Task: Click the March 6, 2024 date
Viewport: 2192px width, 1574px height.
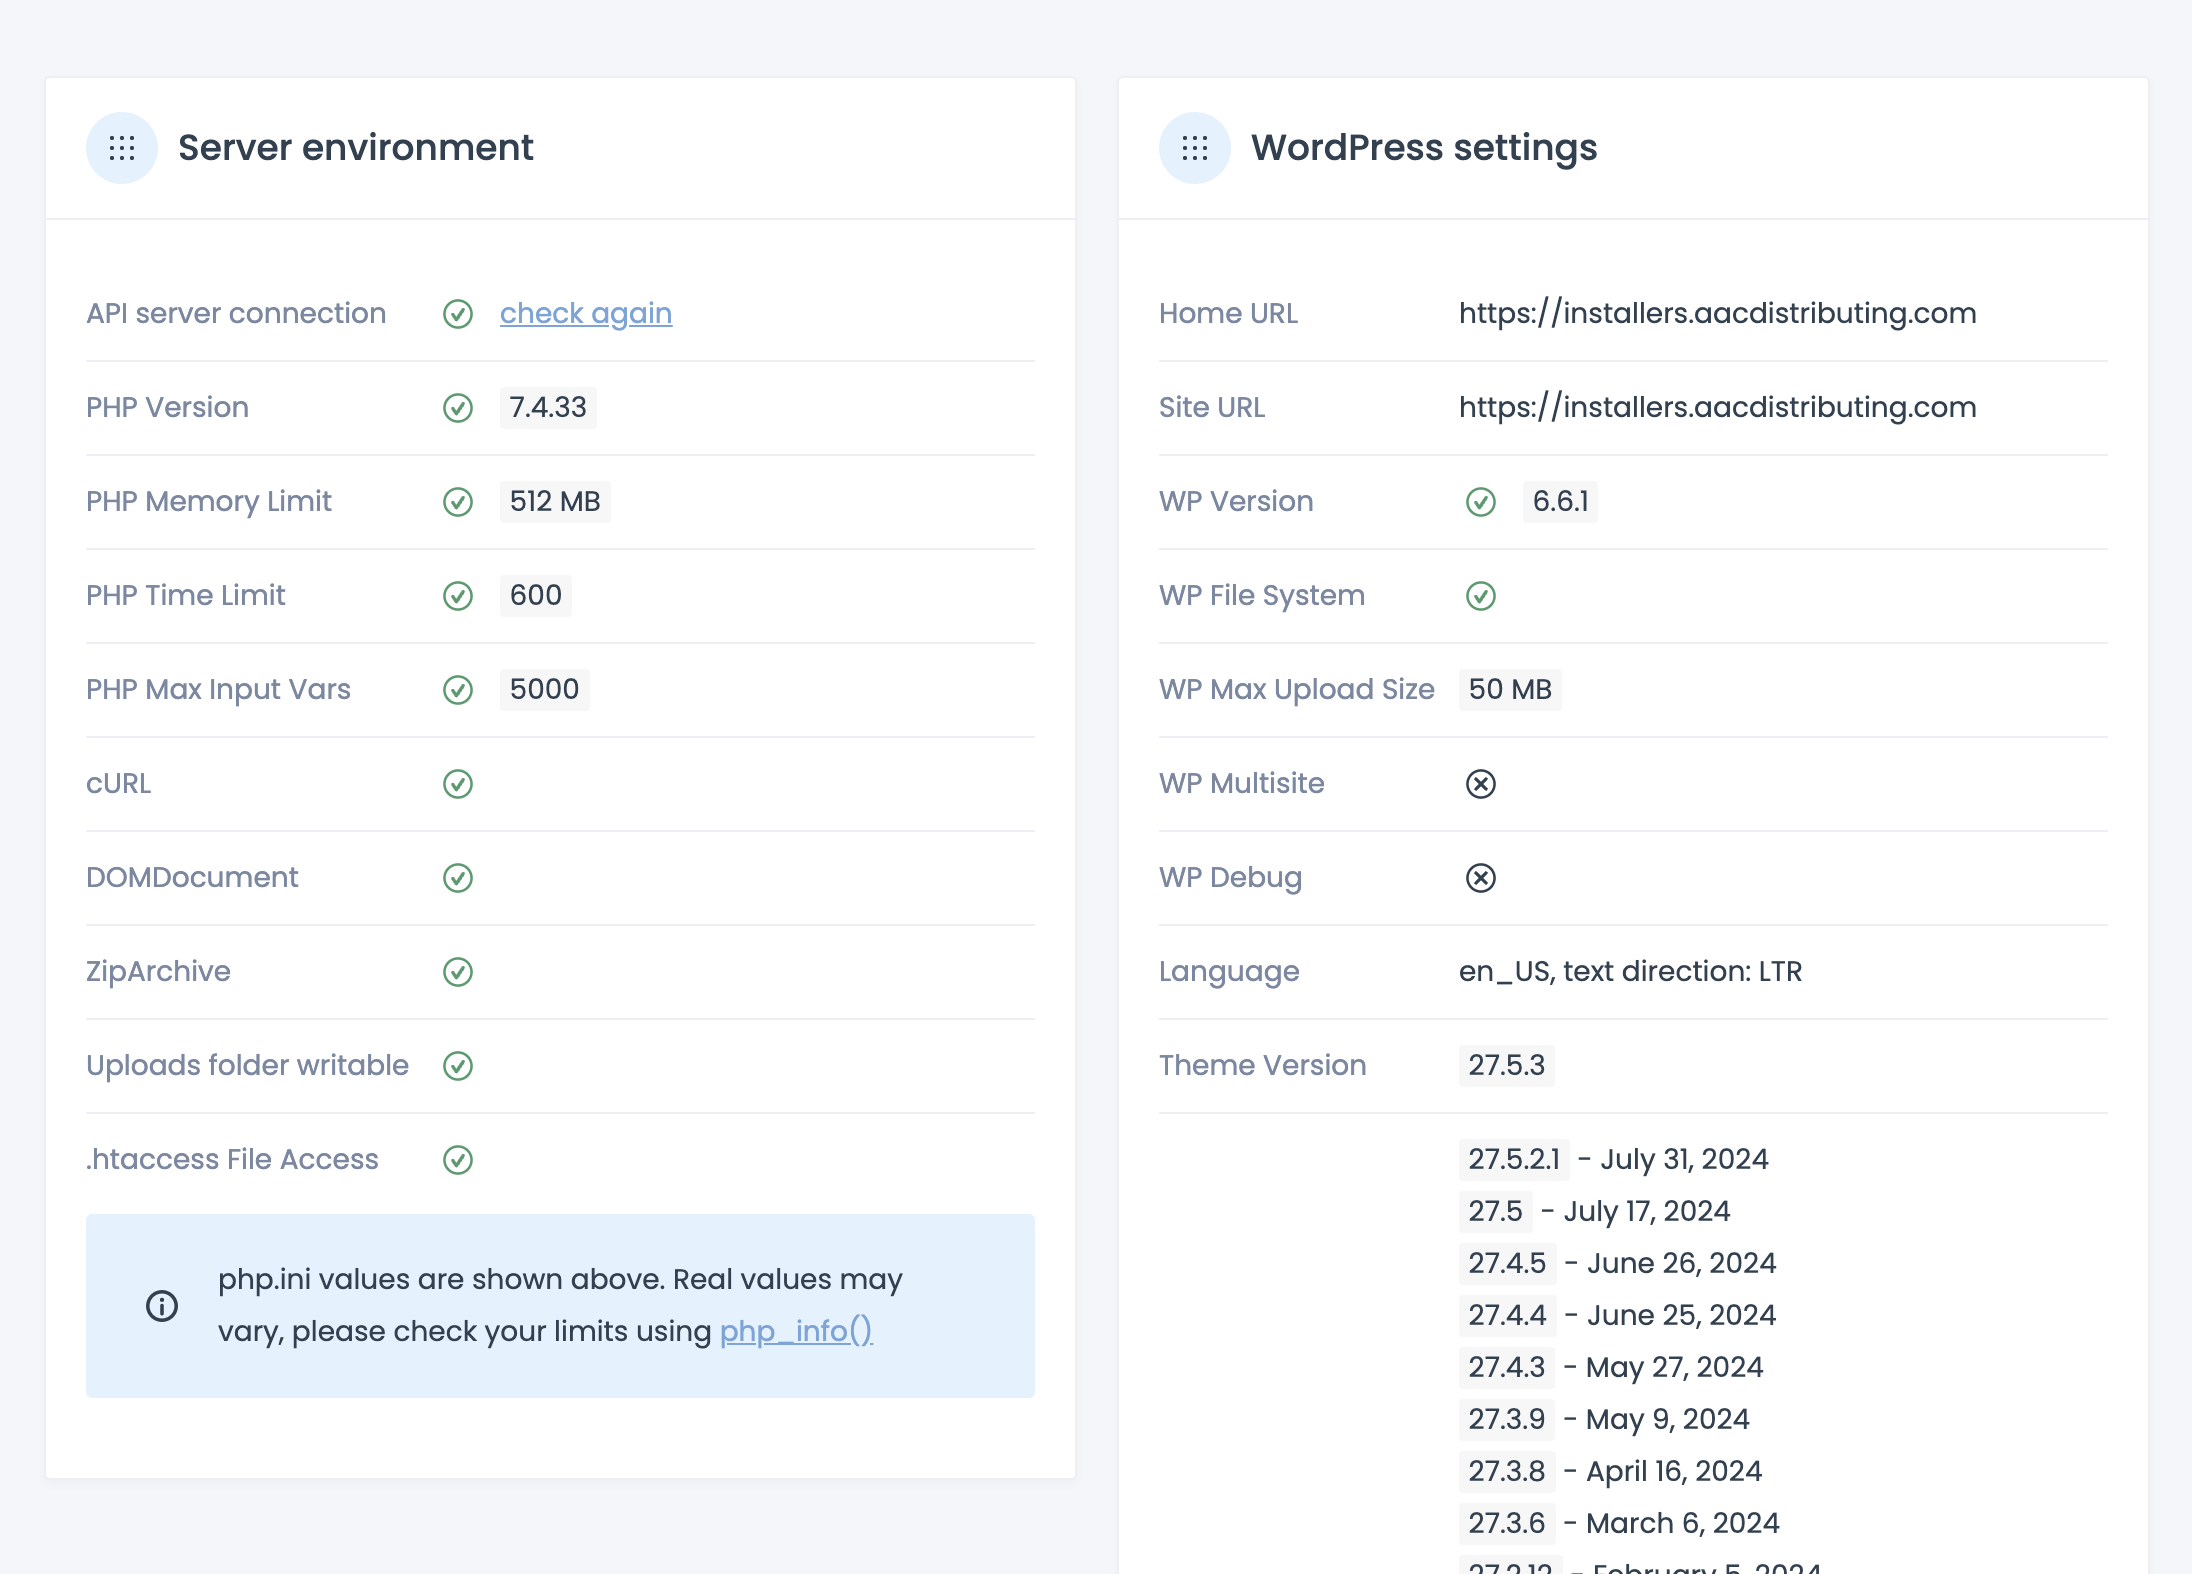Action: click(x=1682, y=1523)
